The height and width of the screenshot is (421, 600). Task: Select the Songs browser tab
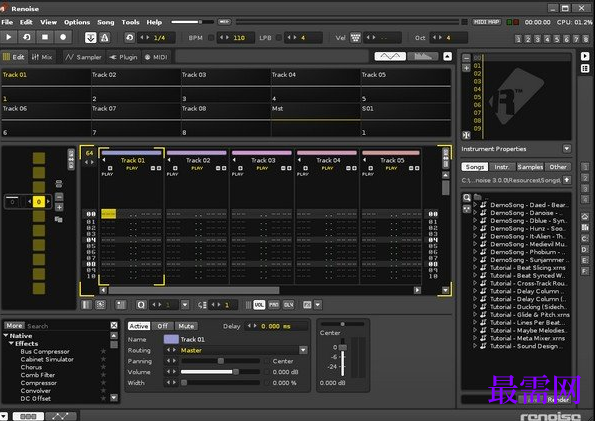click(474, 167)
